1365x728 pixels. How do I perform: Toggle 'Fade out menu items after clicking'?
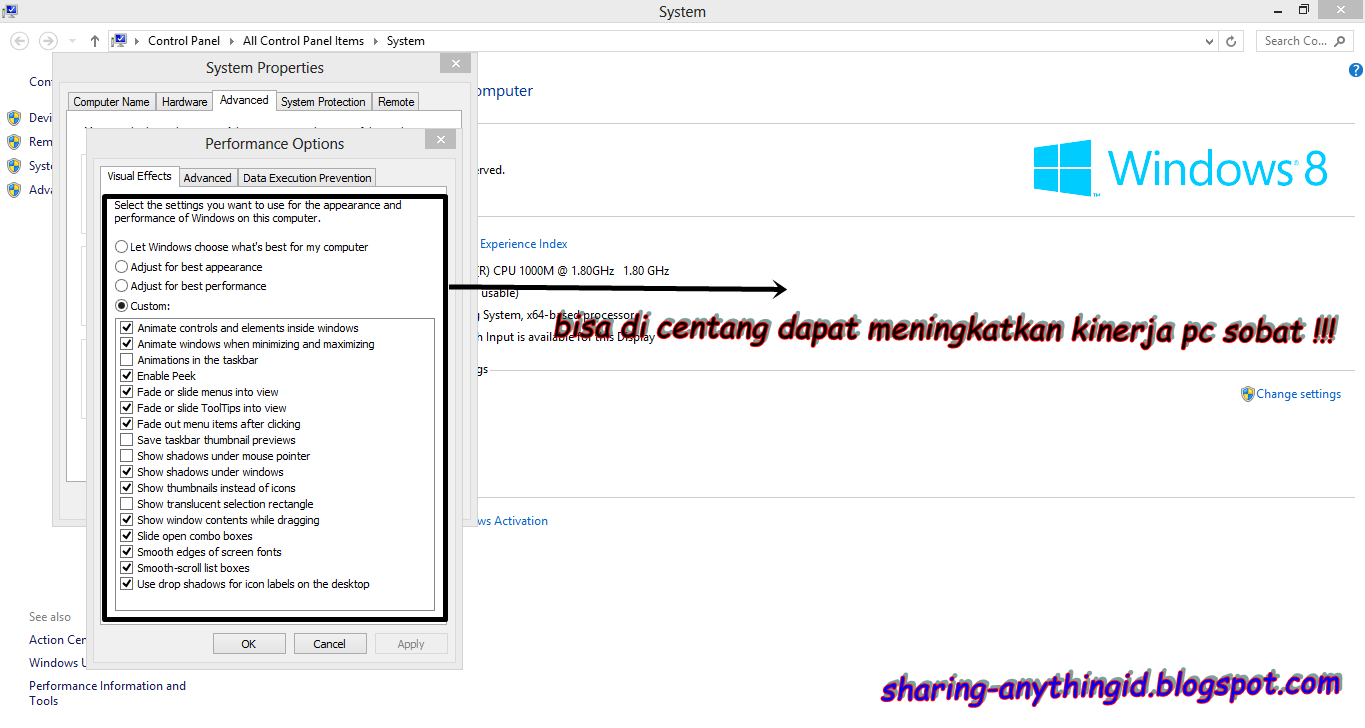(126, 424)
